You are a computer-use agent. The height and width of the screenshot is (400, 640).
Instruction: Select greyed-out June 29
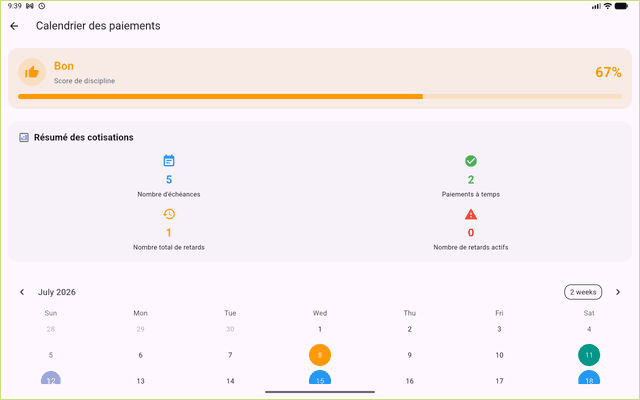pos(140,329)
